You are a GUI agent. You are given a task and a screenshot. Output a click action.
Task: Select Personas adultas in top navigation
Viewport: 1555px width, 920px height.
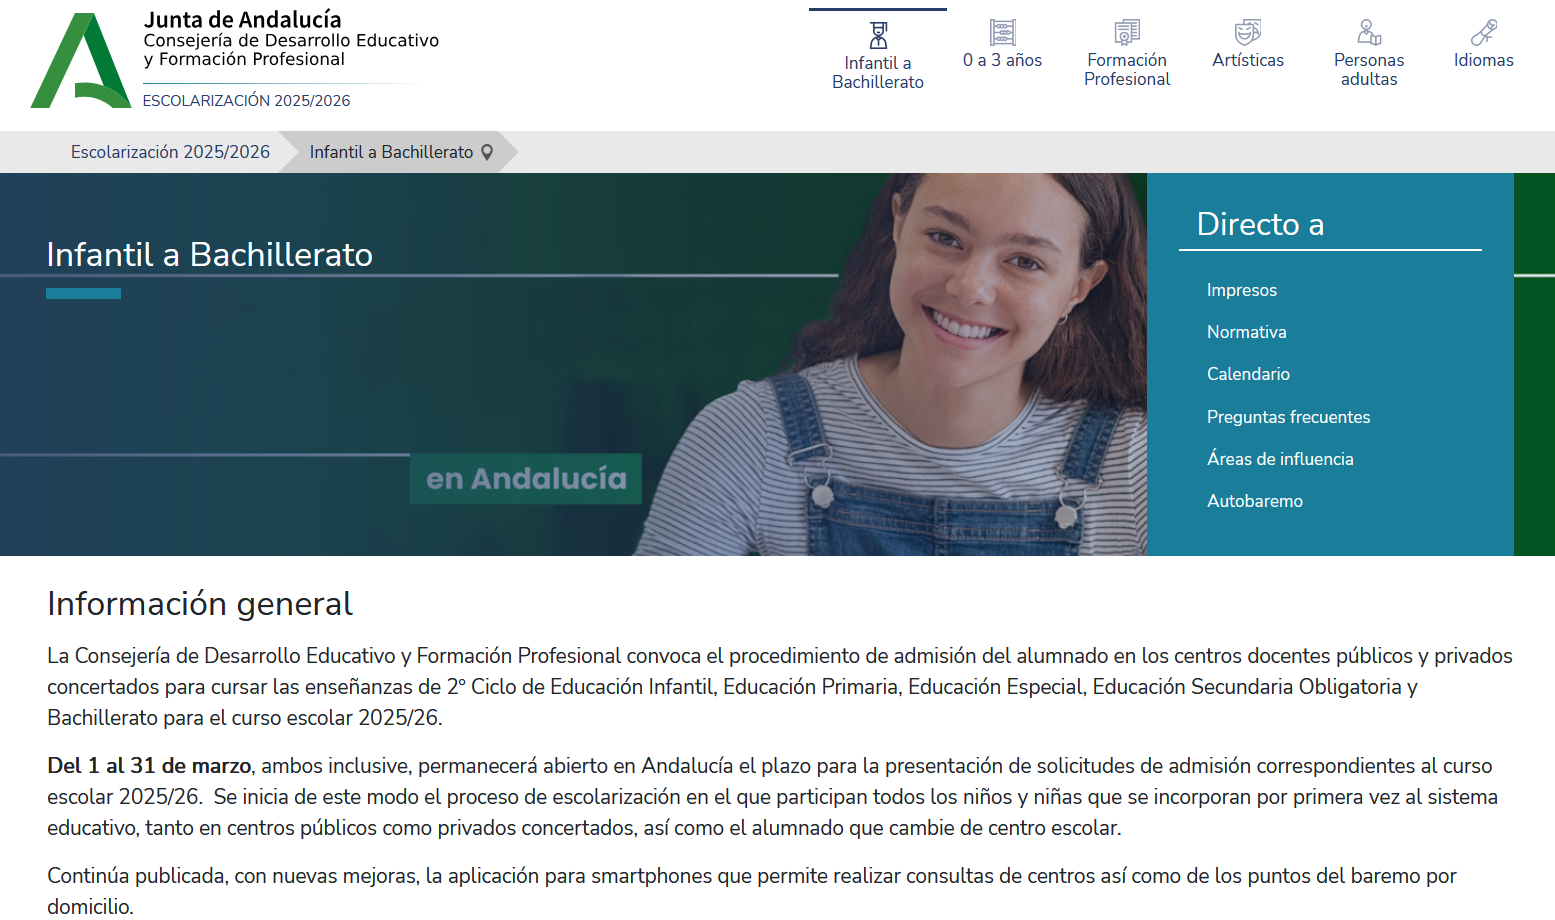point(1369,69)
